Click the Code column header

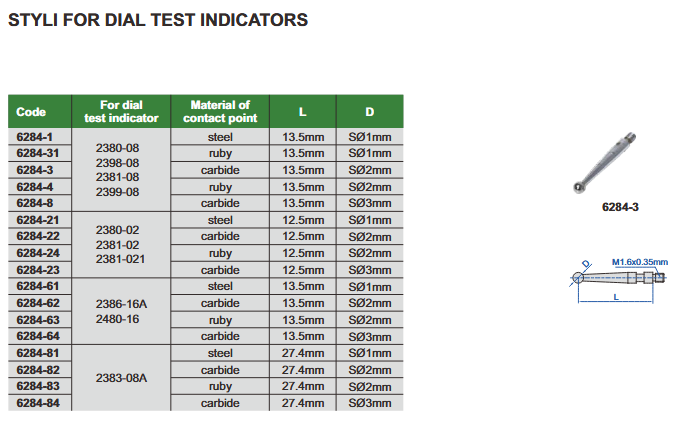coord(32,111)
